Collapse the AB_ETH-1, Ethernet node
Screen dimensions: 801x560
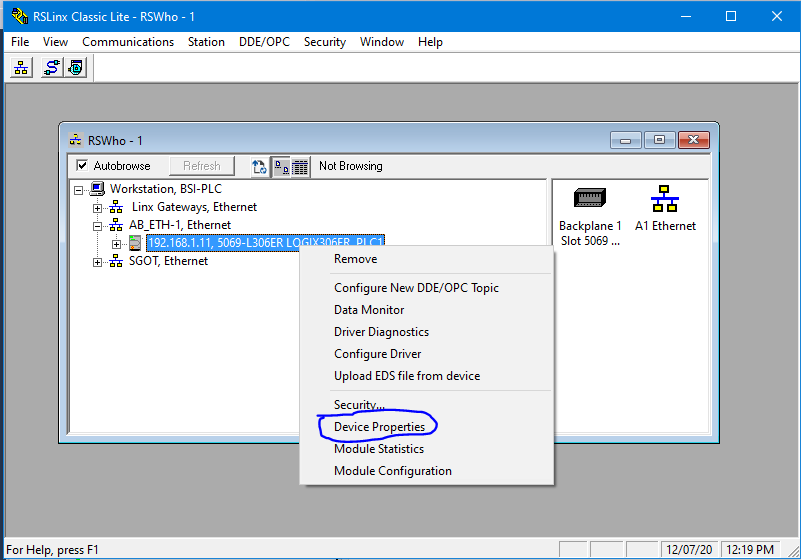pos(97,226)
